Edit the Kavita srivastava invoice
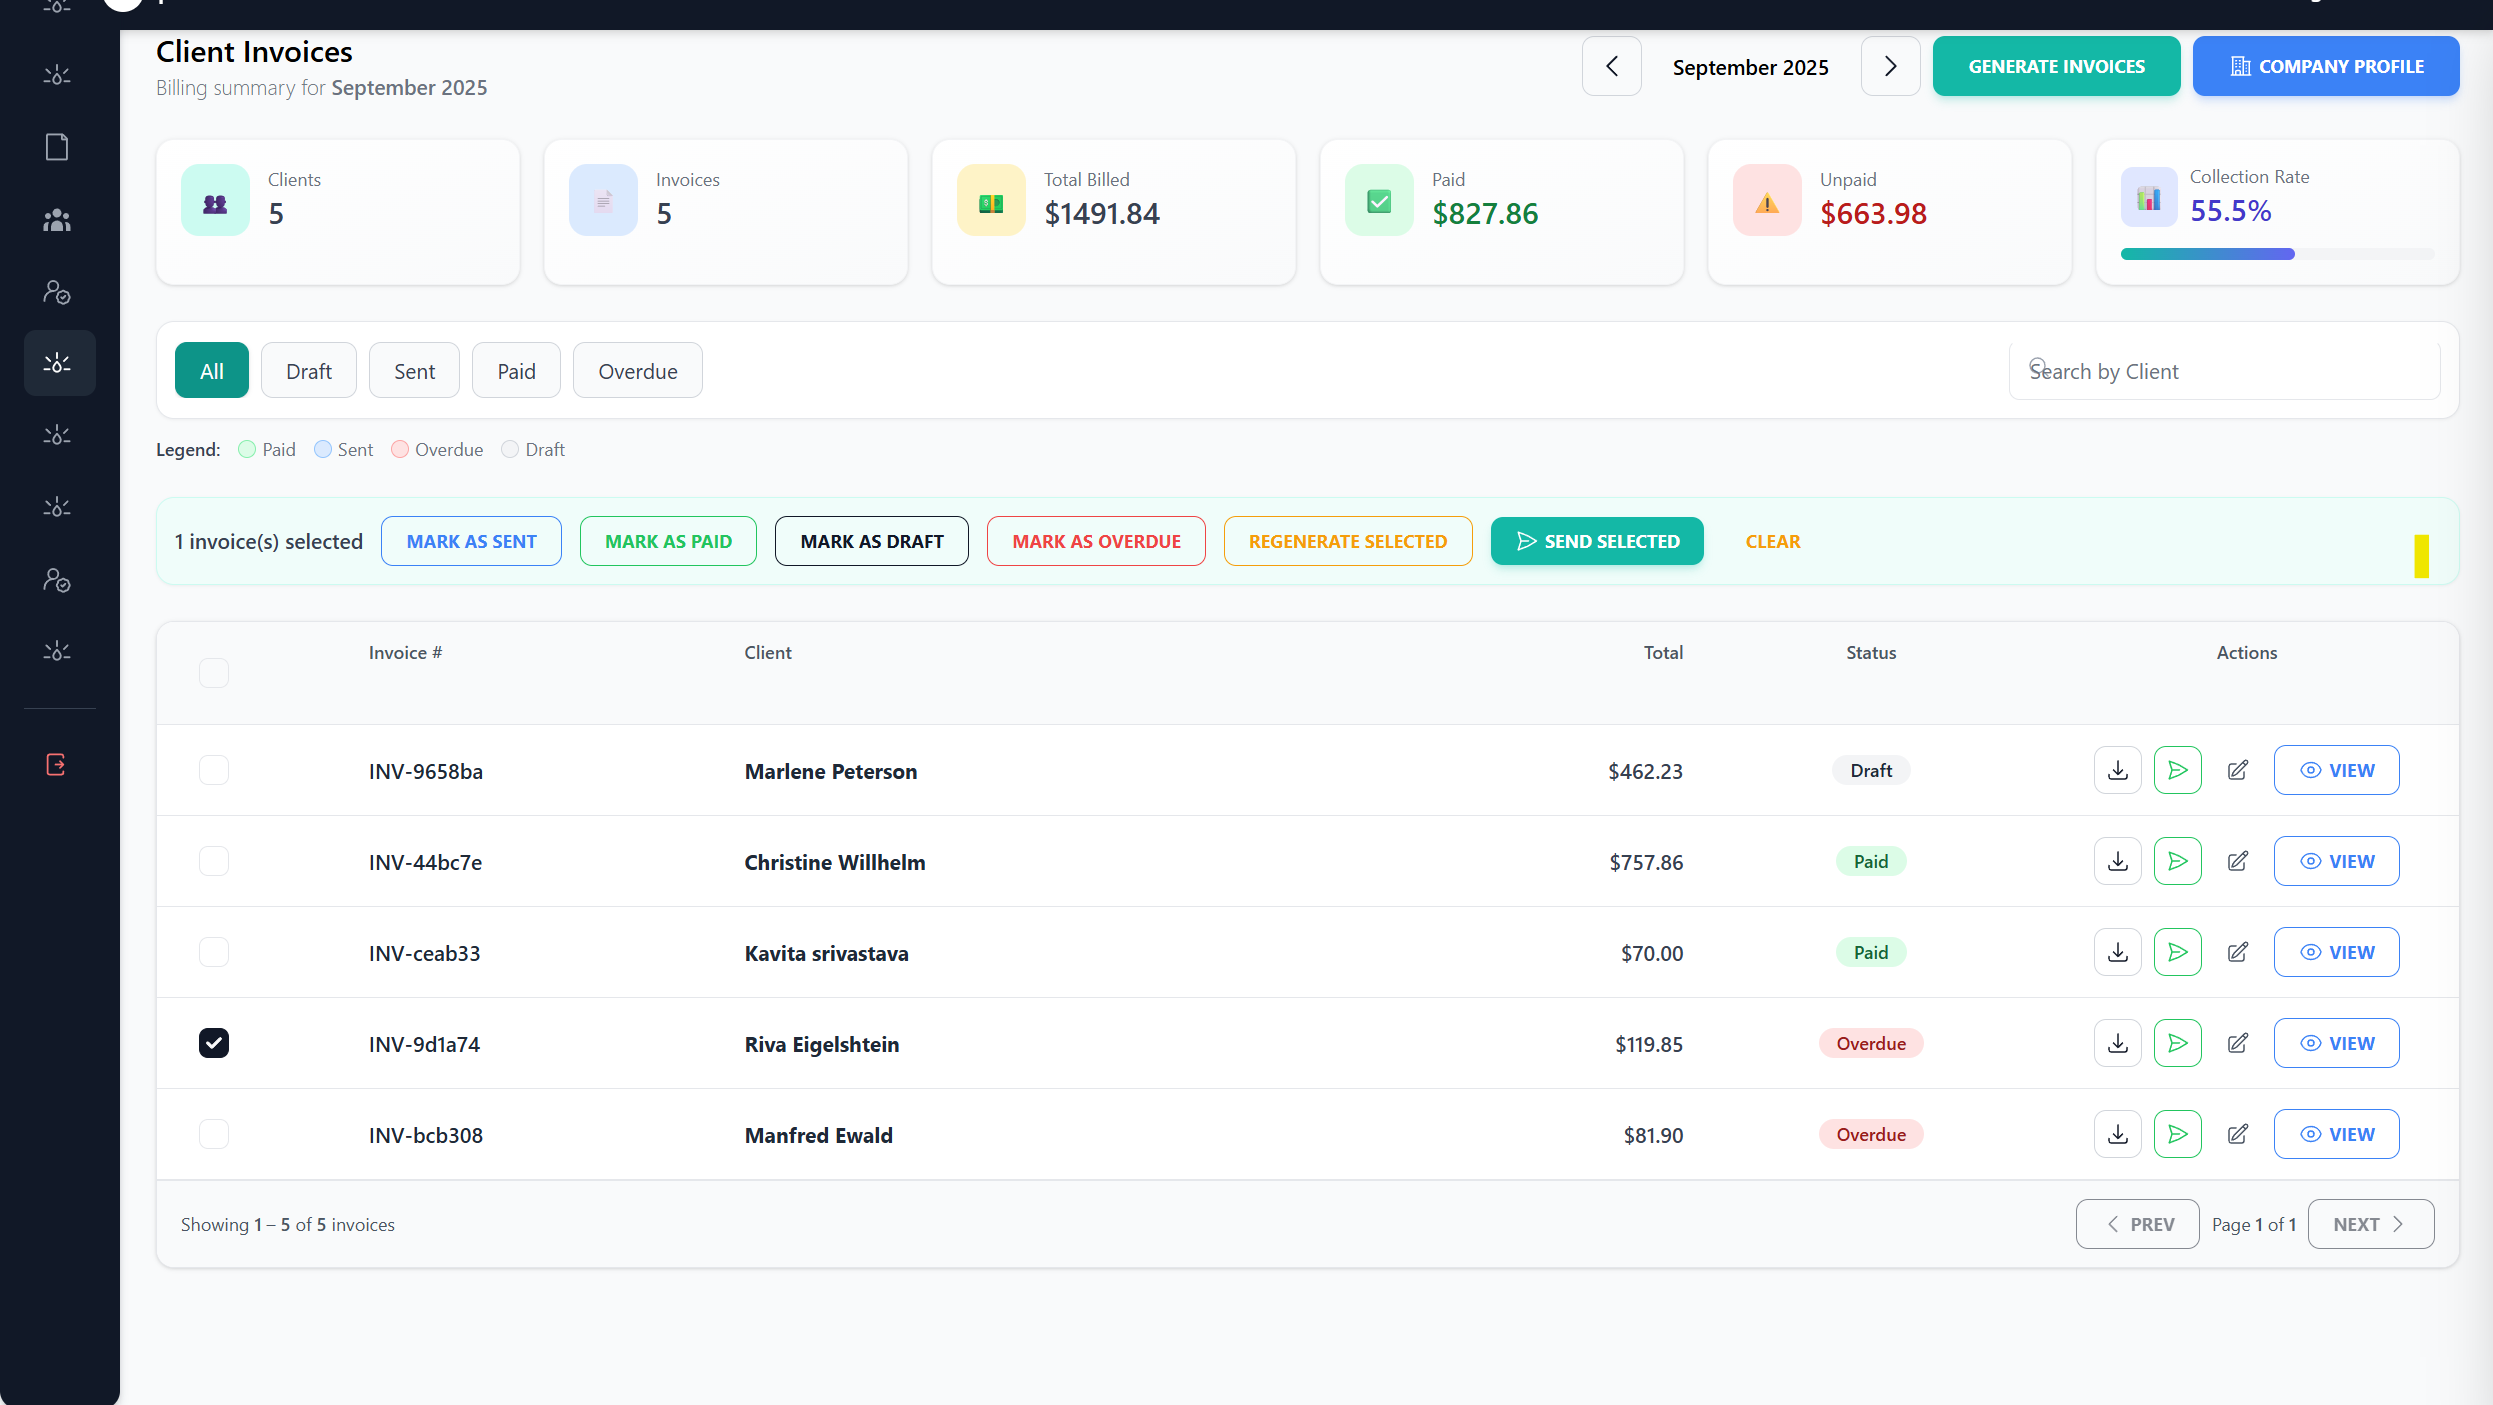 pyautogui.click(x=2237, y=952)
